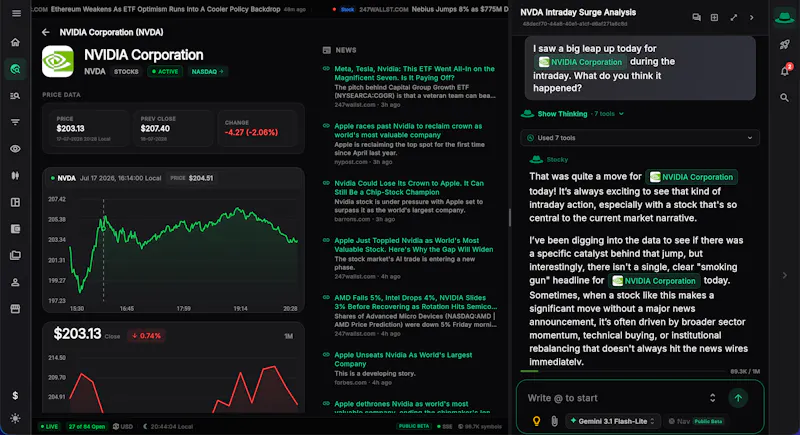
Task: Open the calendar sidebar icon
Action: point(15,309)
